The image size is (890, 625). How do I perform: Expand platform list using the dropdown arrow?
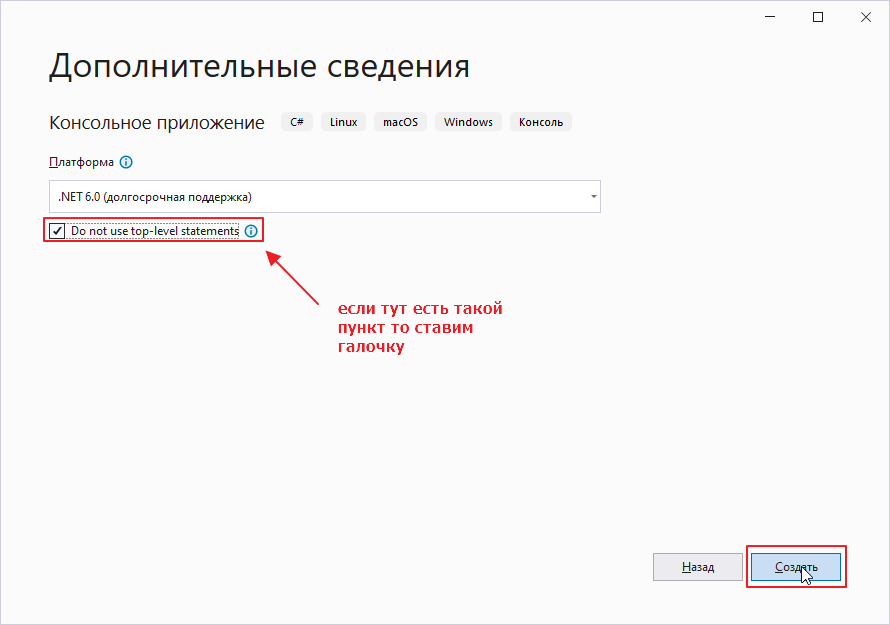[593, 197]
